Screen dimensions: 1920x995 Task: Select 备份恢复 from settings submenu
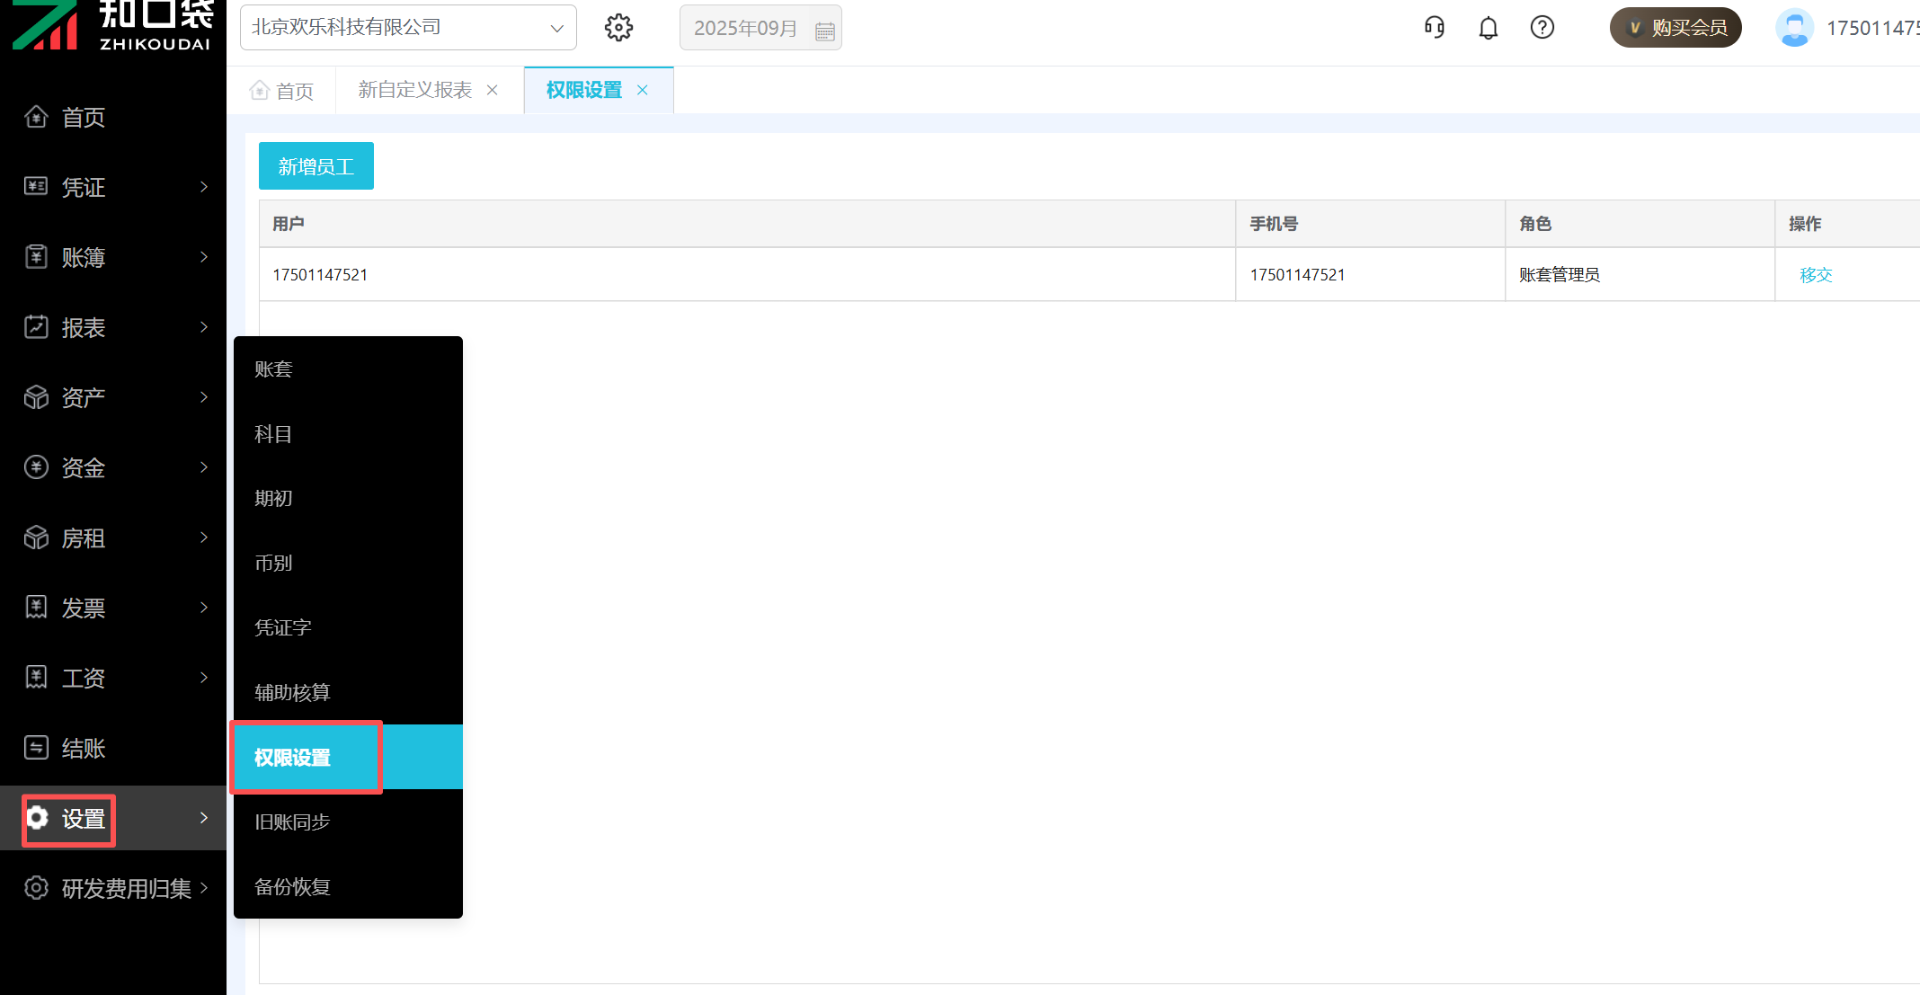click(292, 887)
